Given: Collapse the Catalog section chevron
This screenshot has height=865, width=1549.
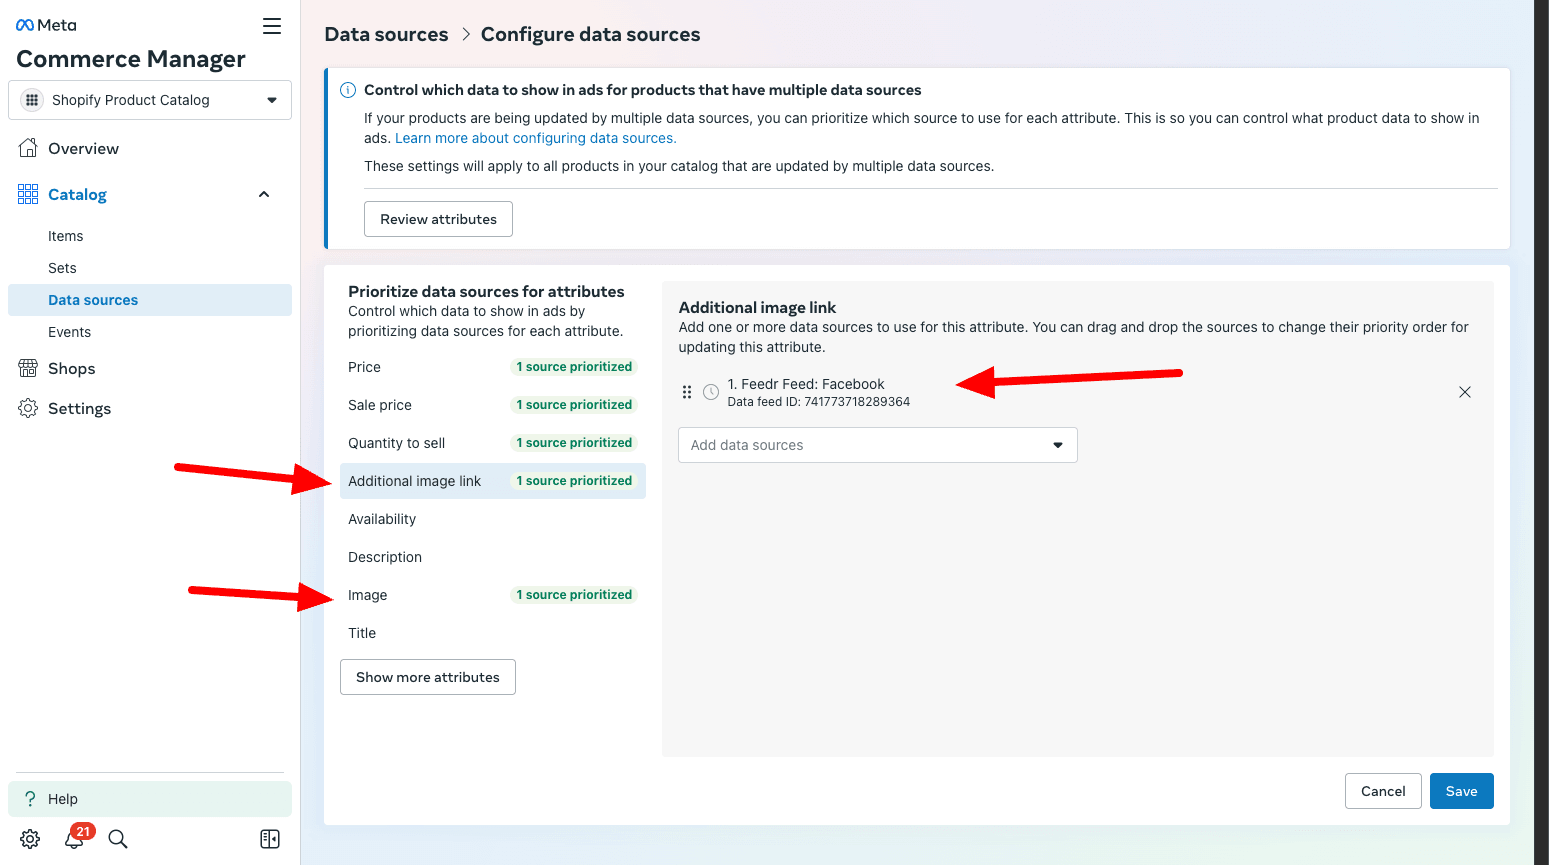Looking at the screenshot, I should [x=263, y=194].
